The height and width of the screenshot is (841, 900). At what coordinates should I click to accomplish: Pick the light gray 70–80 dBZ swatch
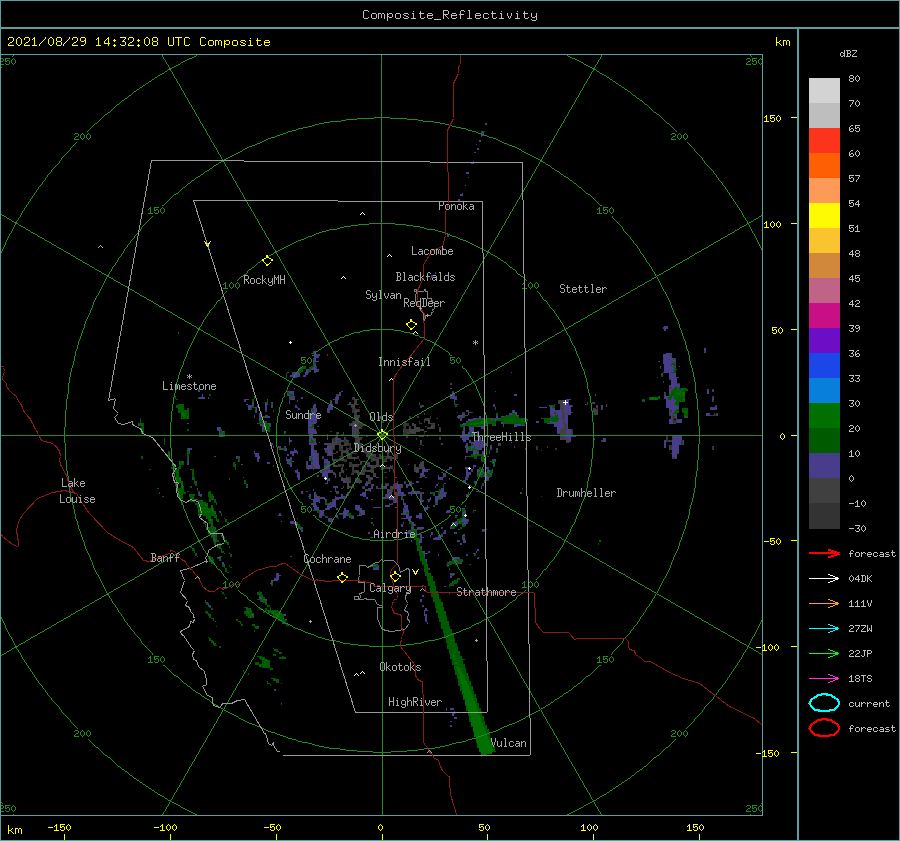824,91
